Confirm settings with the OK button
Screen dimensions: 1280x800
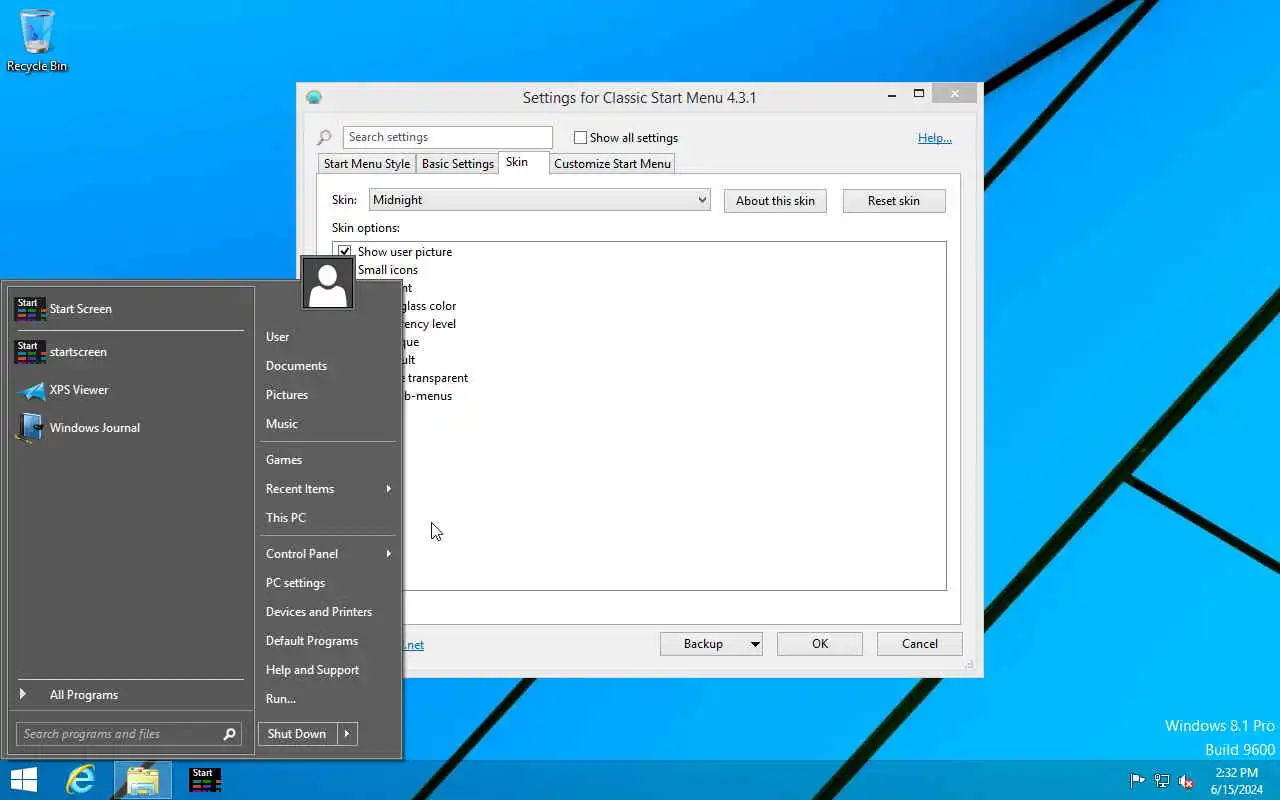(x=820, y=644)
